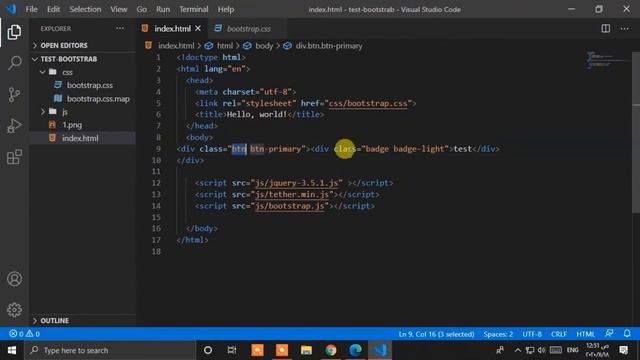The width and height of the screenshot is (640, 360).
Task: Open the Edit menu
Action: [x=53, y=9]
